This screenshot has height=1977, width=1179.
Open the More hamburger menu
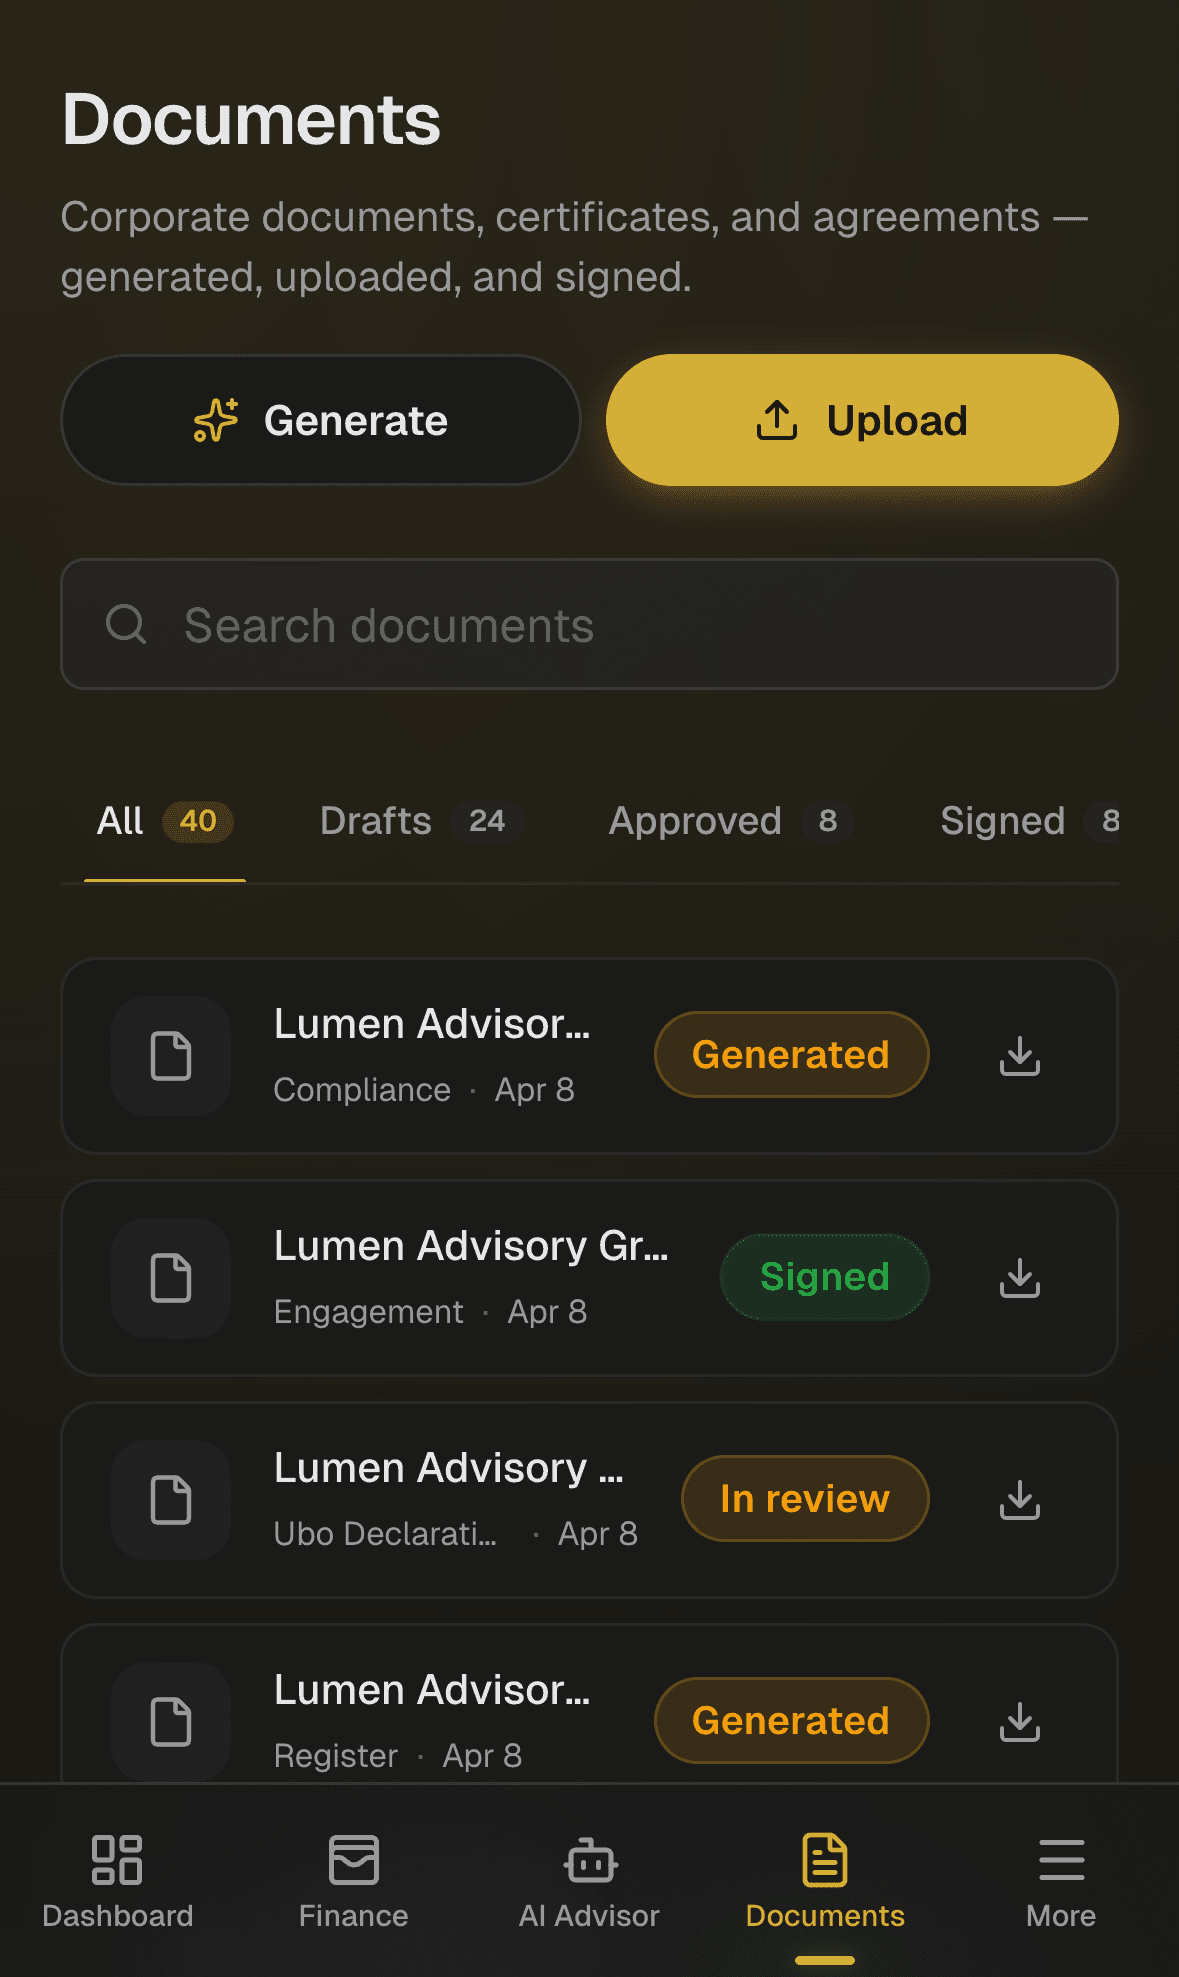click(1061, 1861)
